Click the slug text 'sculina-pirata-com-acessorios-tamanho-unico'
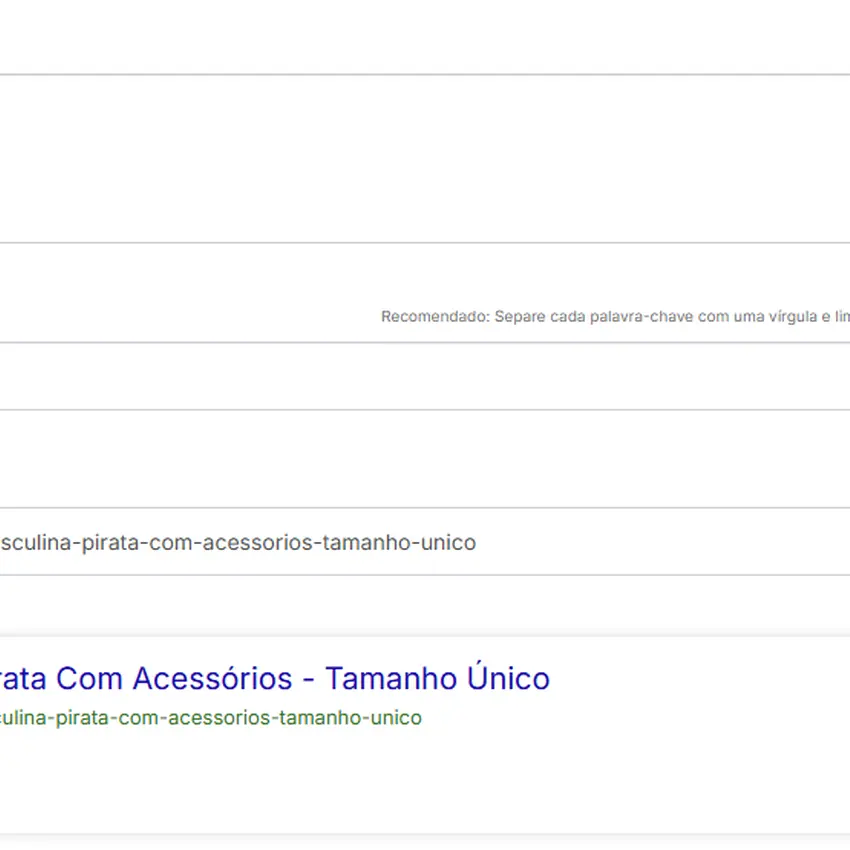850x850 pixels. (x=240, y=542)
